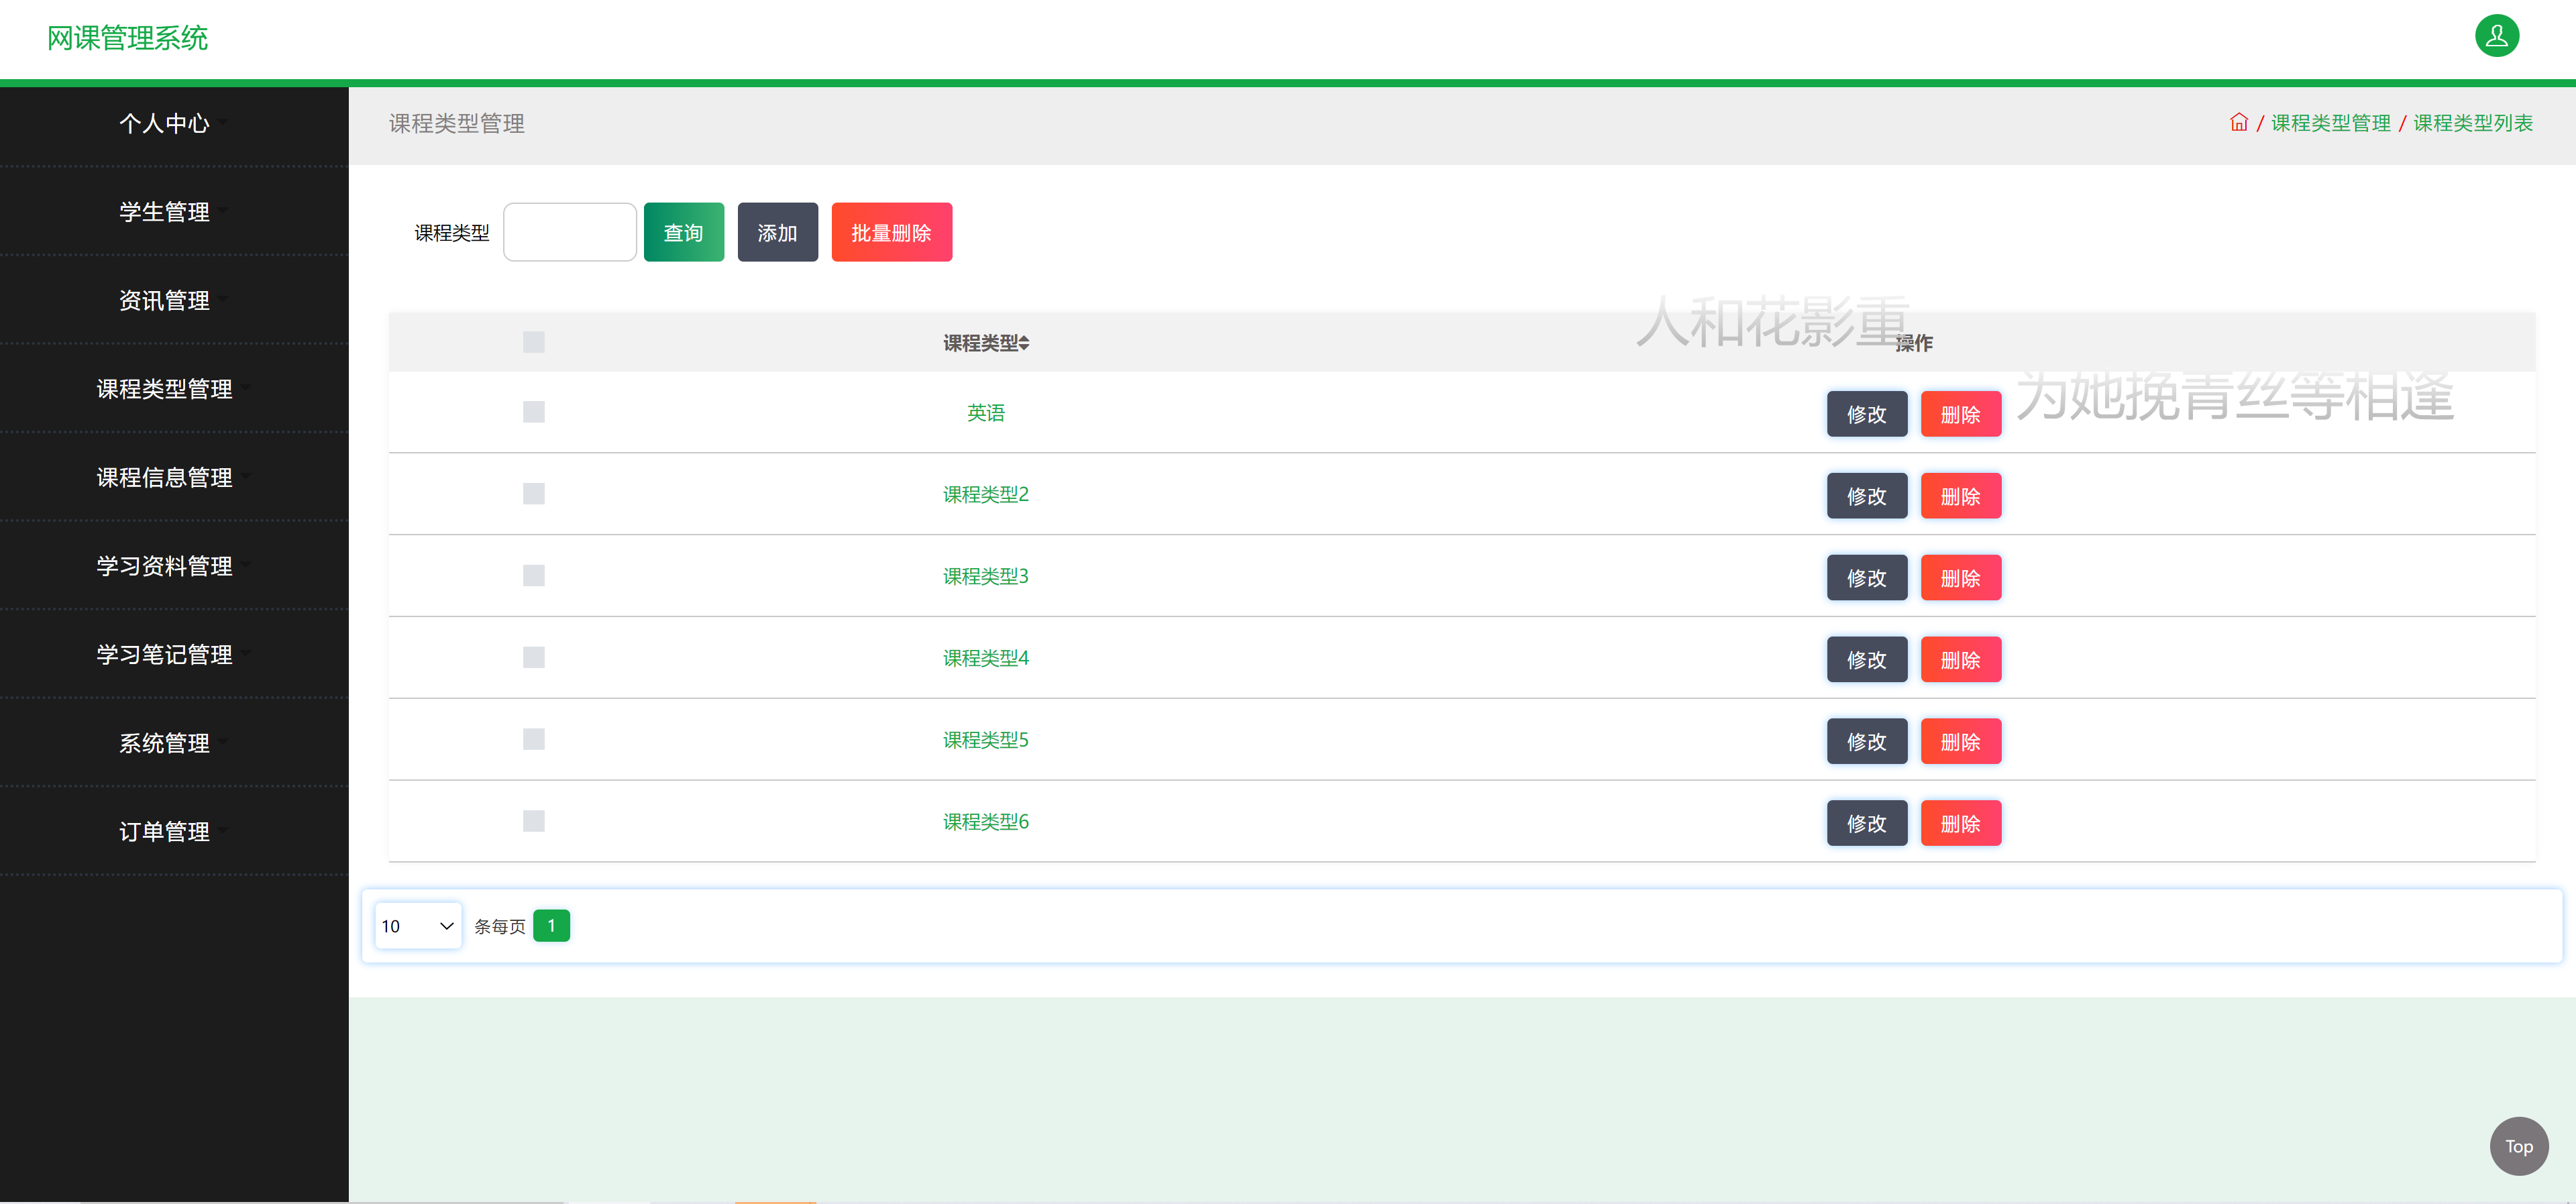Image resolution: width=2576 pixels, height=1204 pixels.
Task: Open the page size dropdown showing 10
Action: click(417, 925)
